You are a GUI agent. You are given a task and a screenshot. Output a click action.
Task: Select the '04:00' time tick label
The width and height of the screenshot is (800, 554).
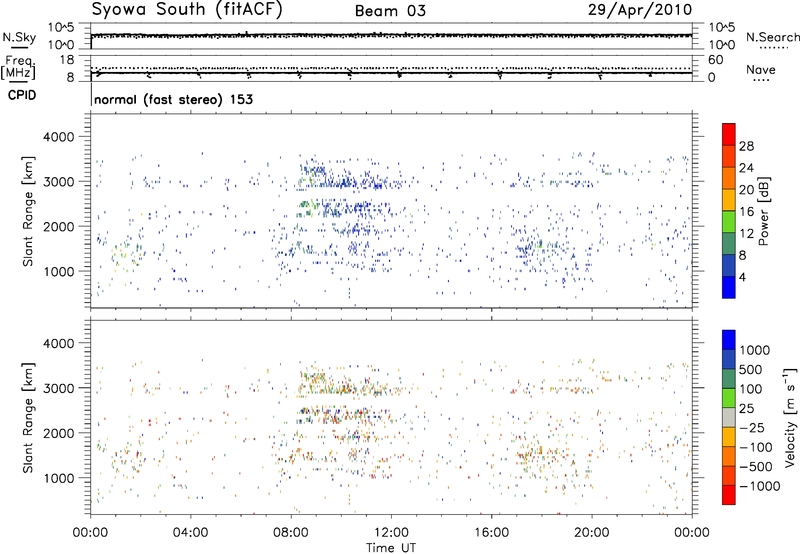pos(190,533)
